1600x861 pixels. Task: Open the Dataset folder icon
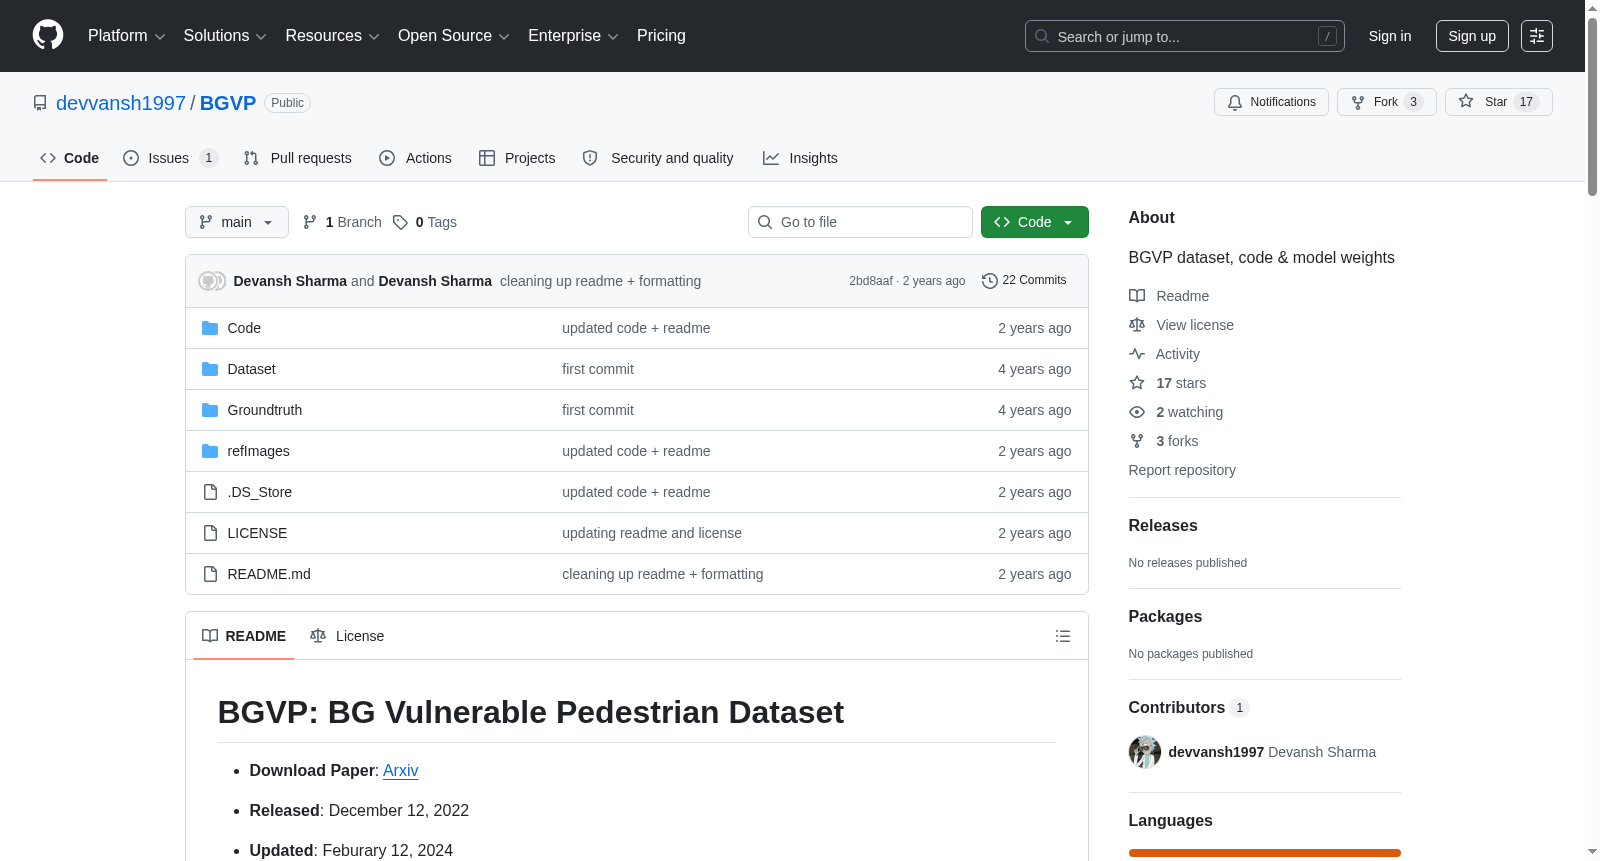point(210,369)
